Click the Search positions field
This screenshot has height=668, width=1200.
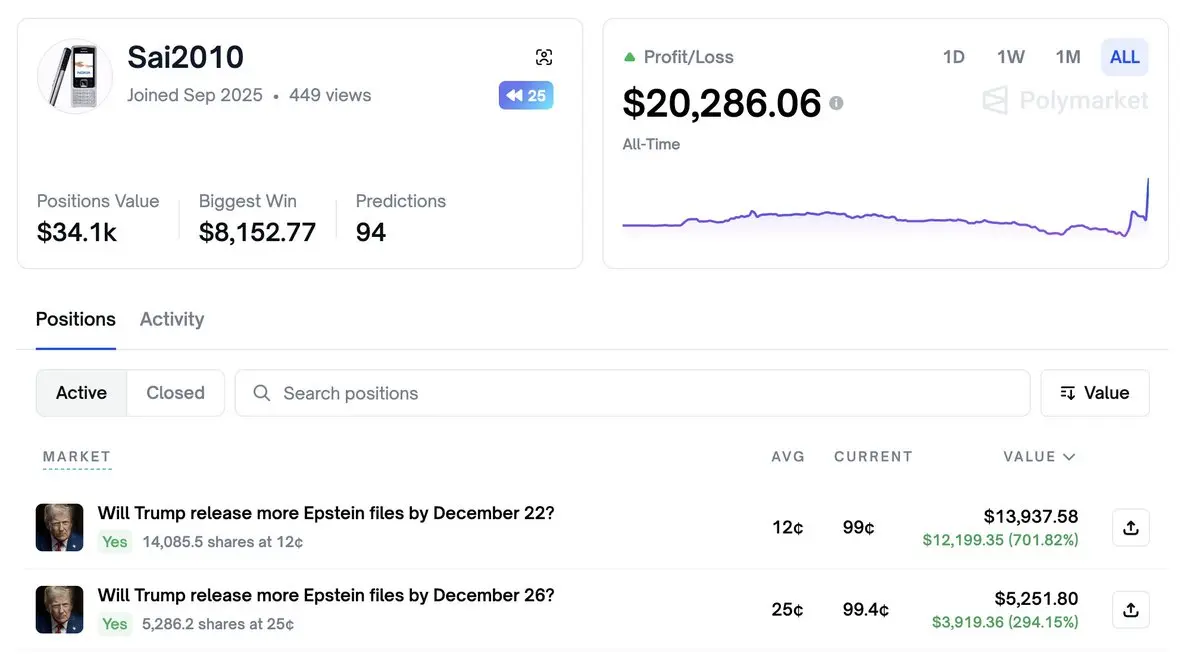(640, 393)
